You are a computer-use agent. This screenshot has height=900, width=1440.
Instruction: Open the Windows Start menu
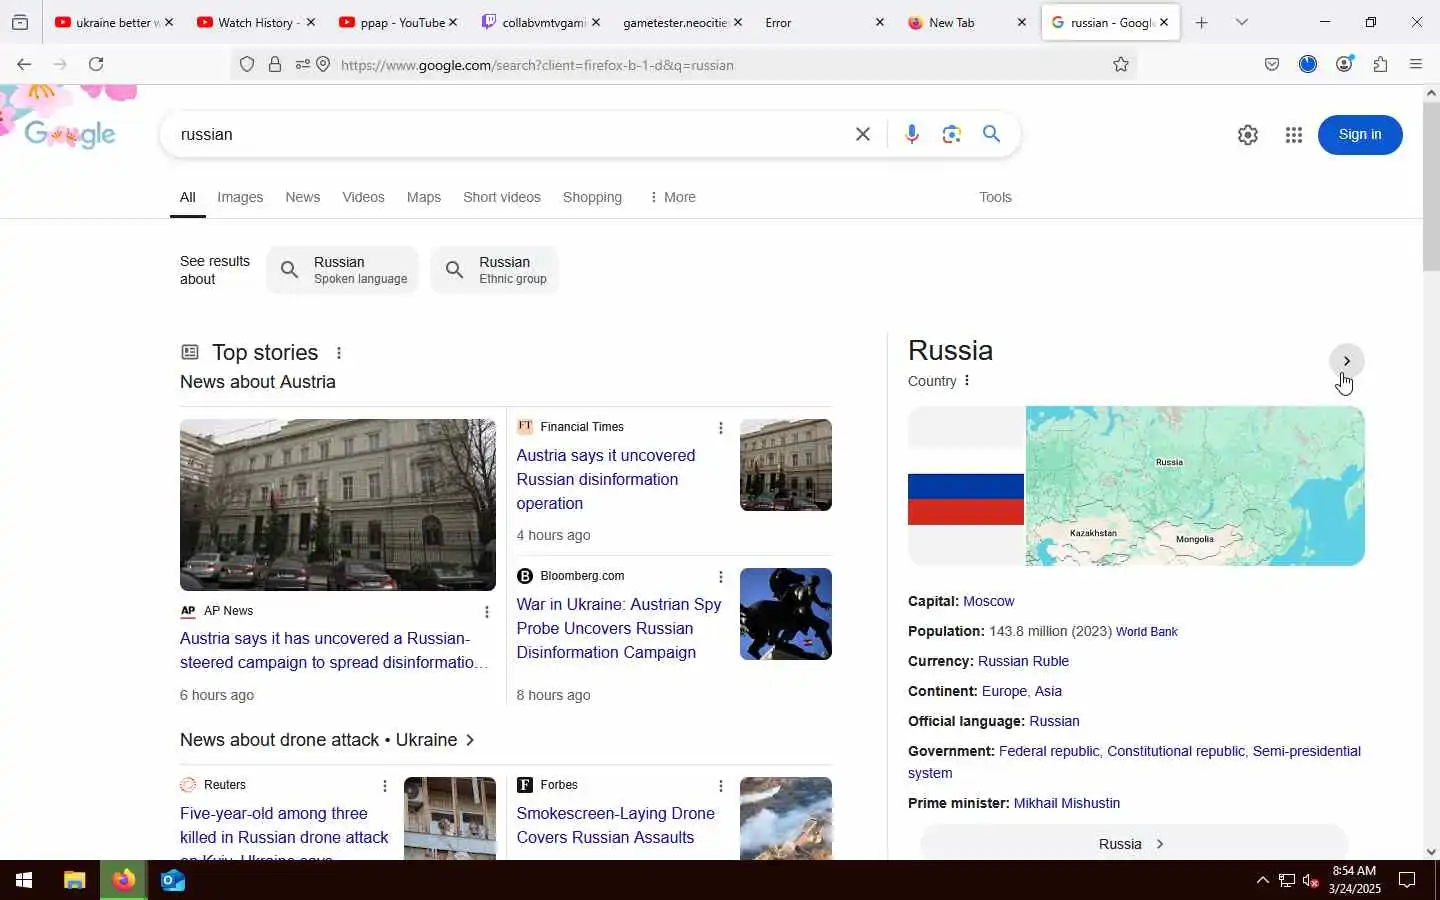(24, 880)
